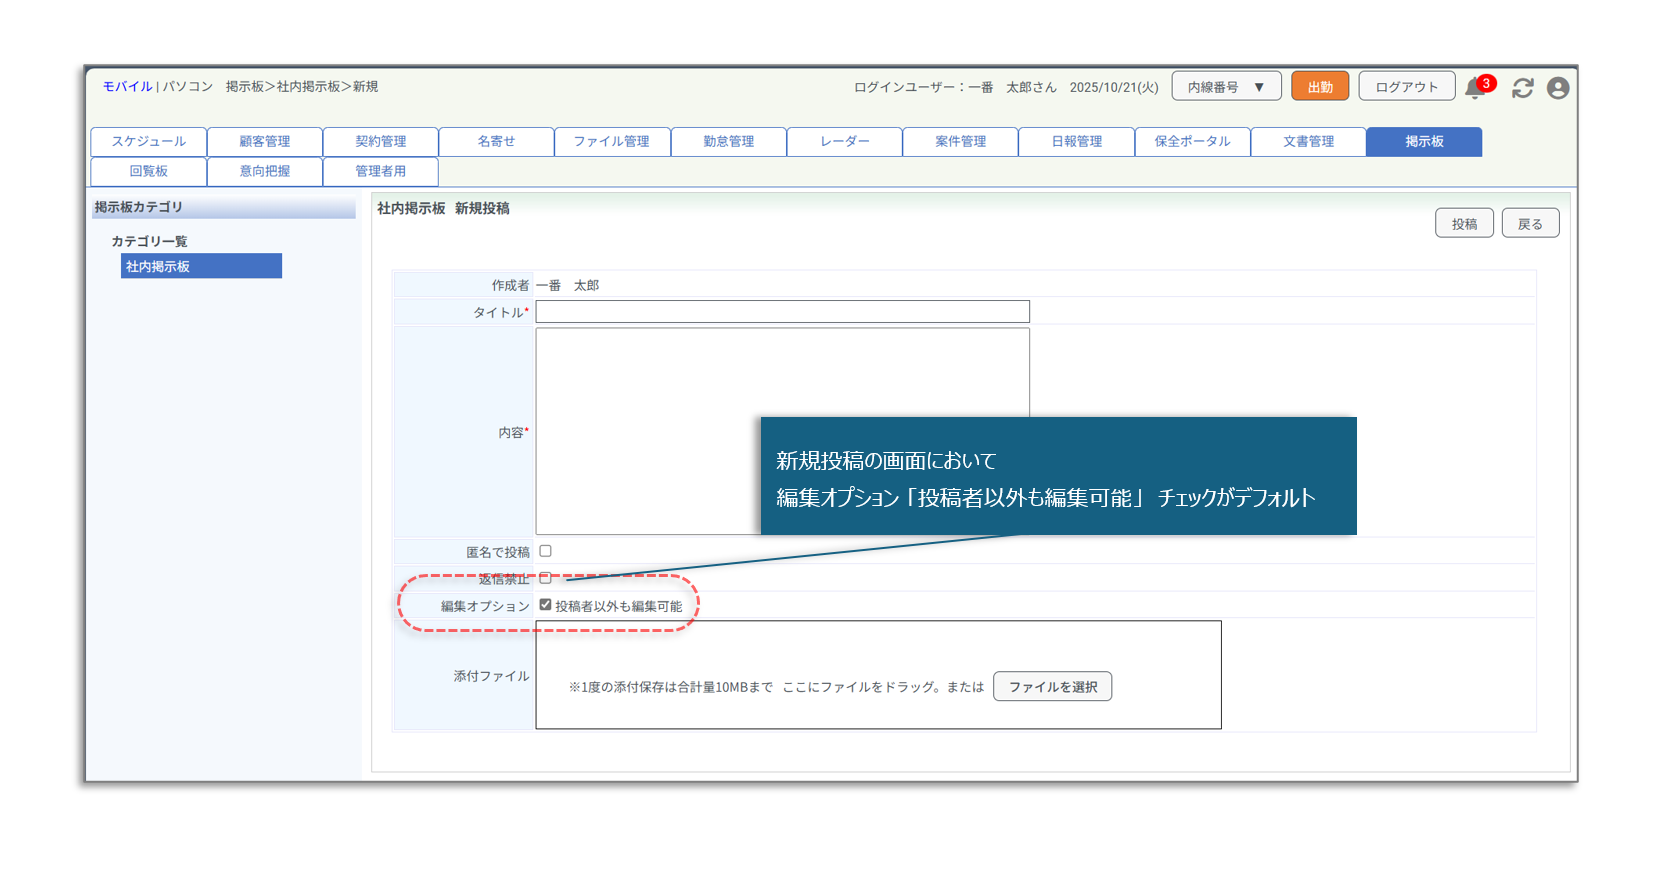Uncheck 投稿者以外も編集可能 option
The width and height of the screenshot is (1674, 879).
coord(545,605)
